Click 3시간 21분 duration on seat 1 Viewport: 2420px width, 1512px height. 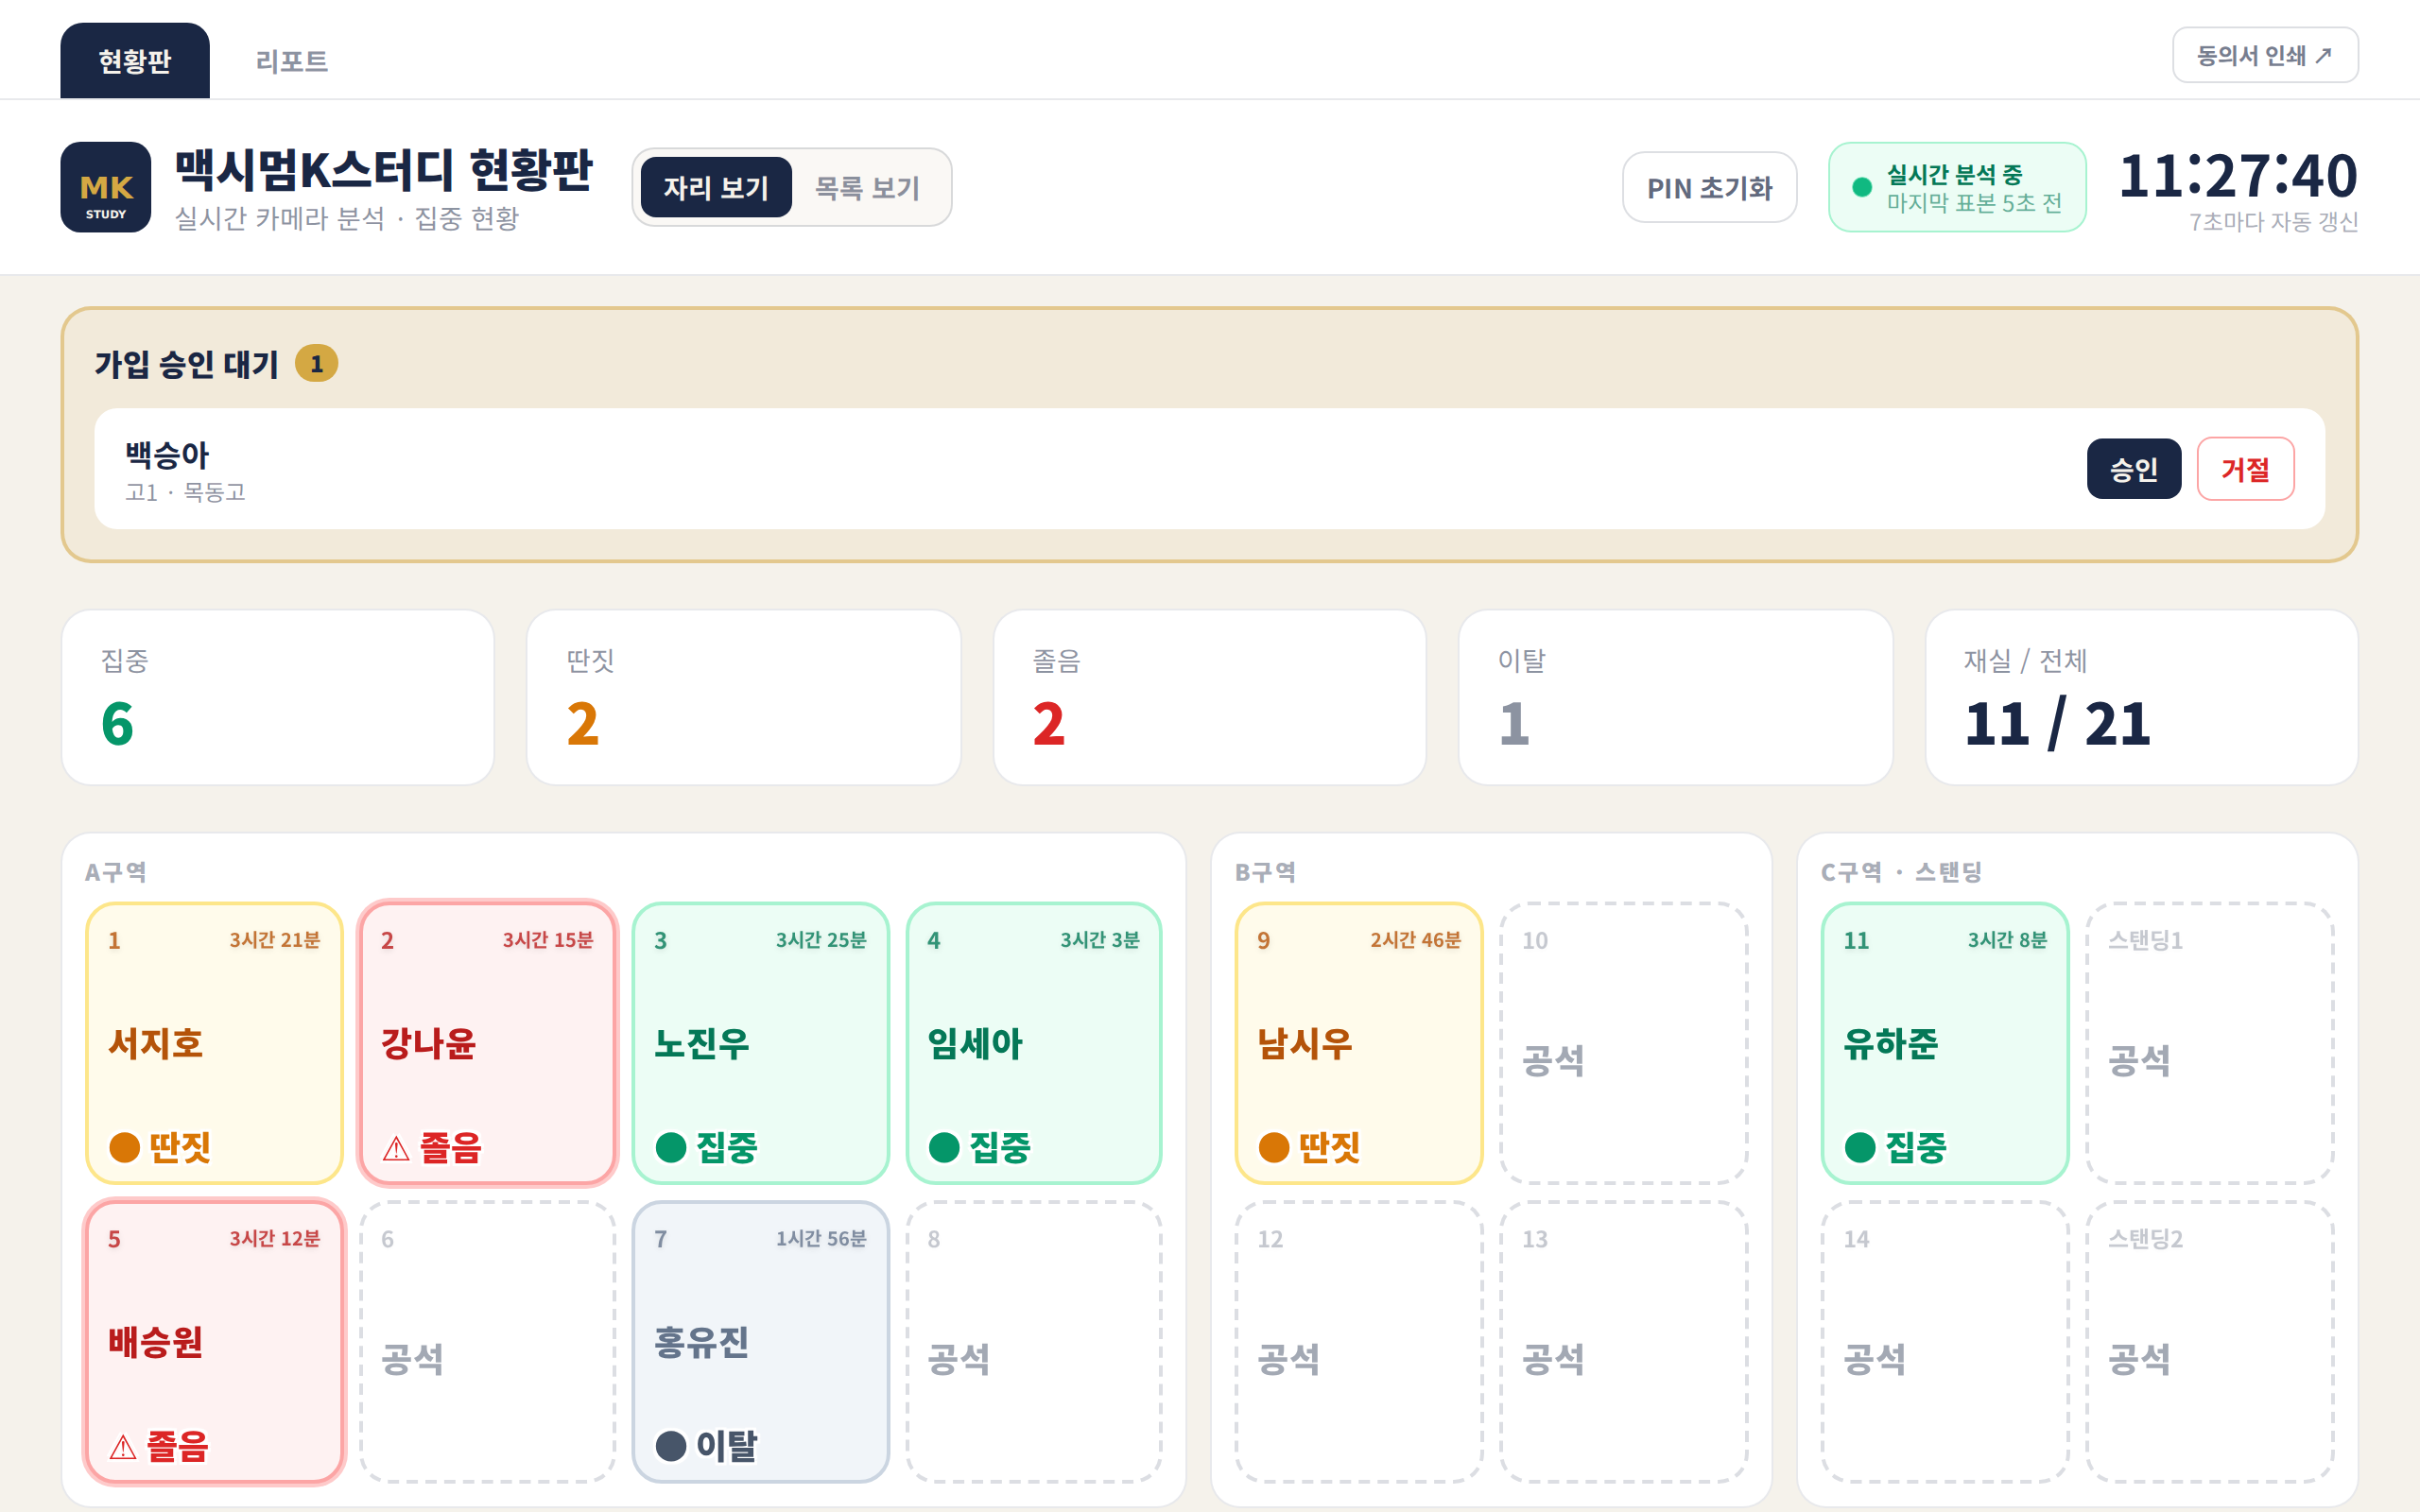(x=275, y=940)
